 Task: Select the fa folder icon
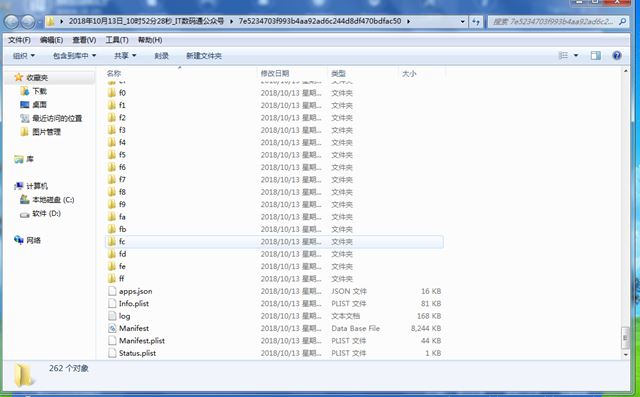point(111,217)
